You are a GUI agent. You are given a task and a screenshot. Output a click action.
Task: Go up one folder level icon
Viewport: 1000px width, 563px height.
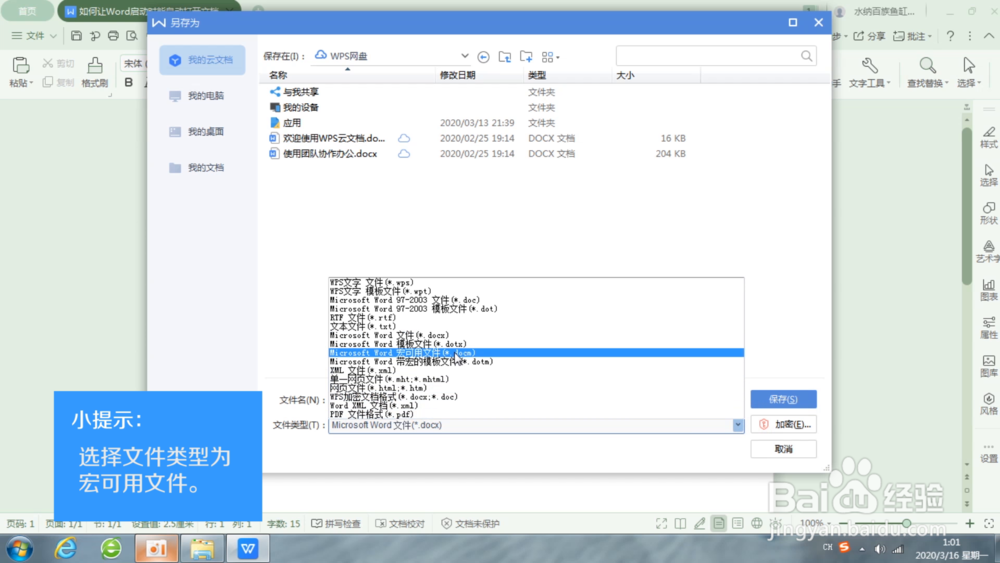(x=504, y=57)
